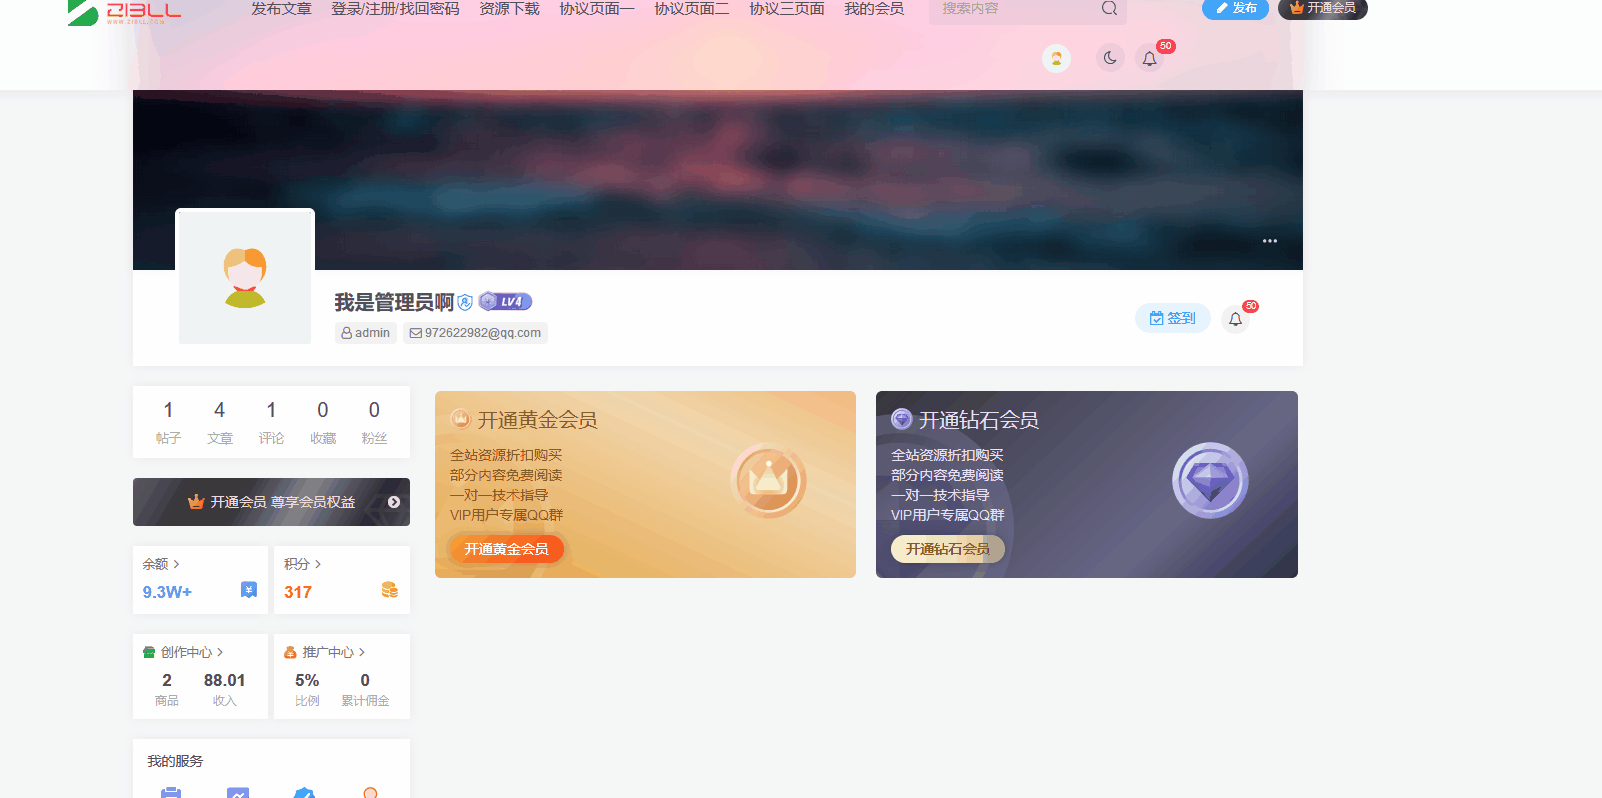Click the 88.01 收入 stat
Viewport: 1602px width, 798px height.
pos(225,689)
